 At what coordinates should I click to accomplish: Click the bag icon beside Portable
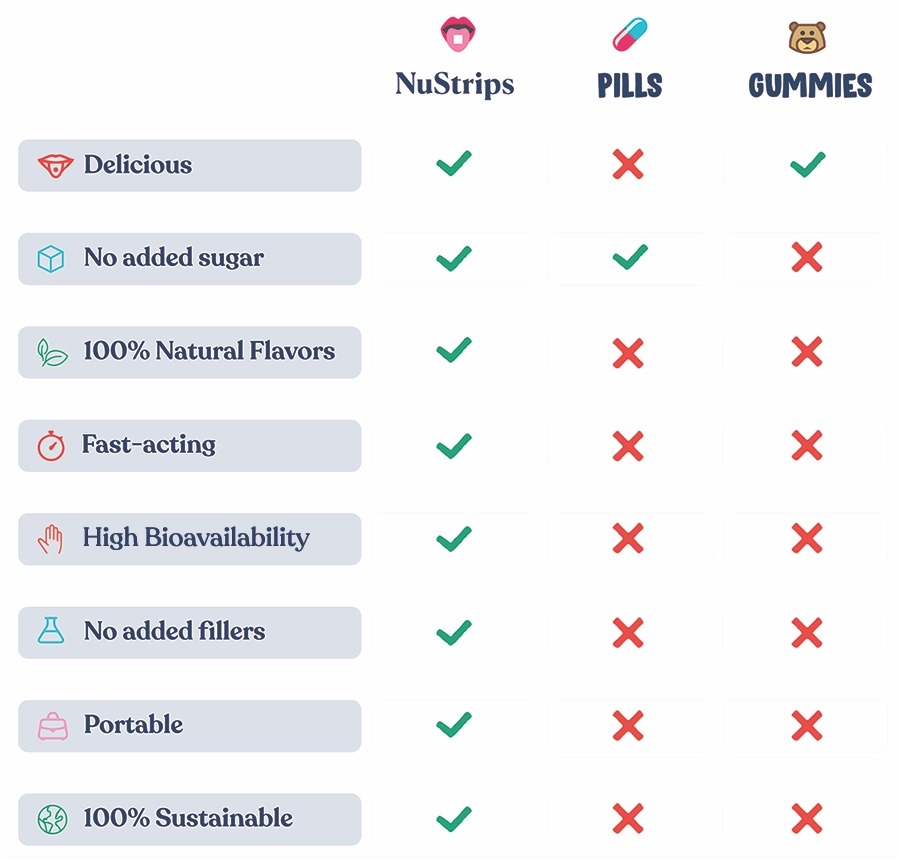(x=53, y=726)
